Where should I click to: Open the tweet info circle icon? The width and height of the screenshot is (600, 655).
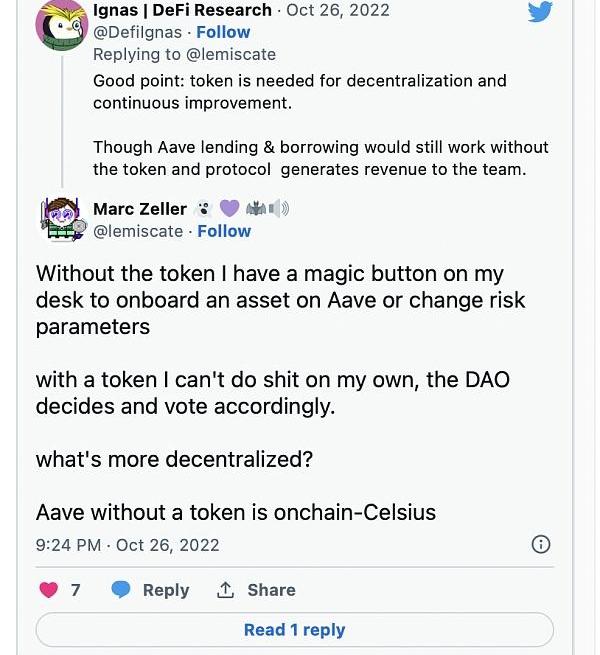coord(540,544)
